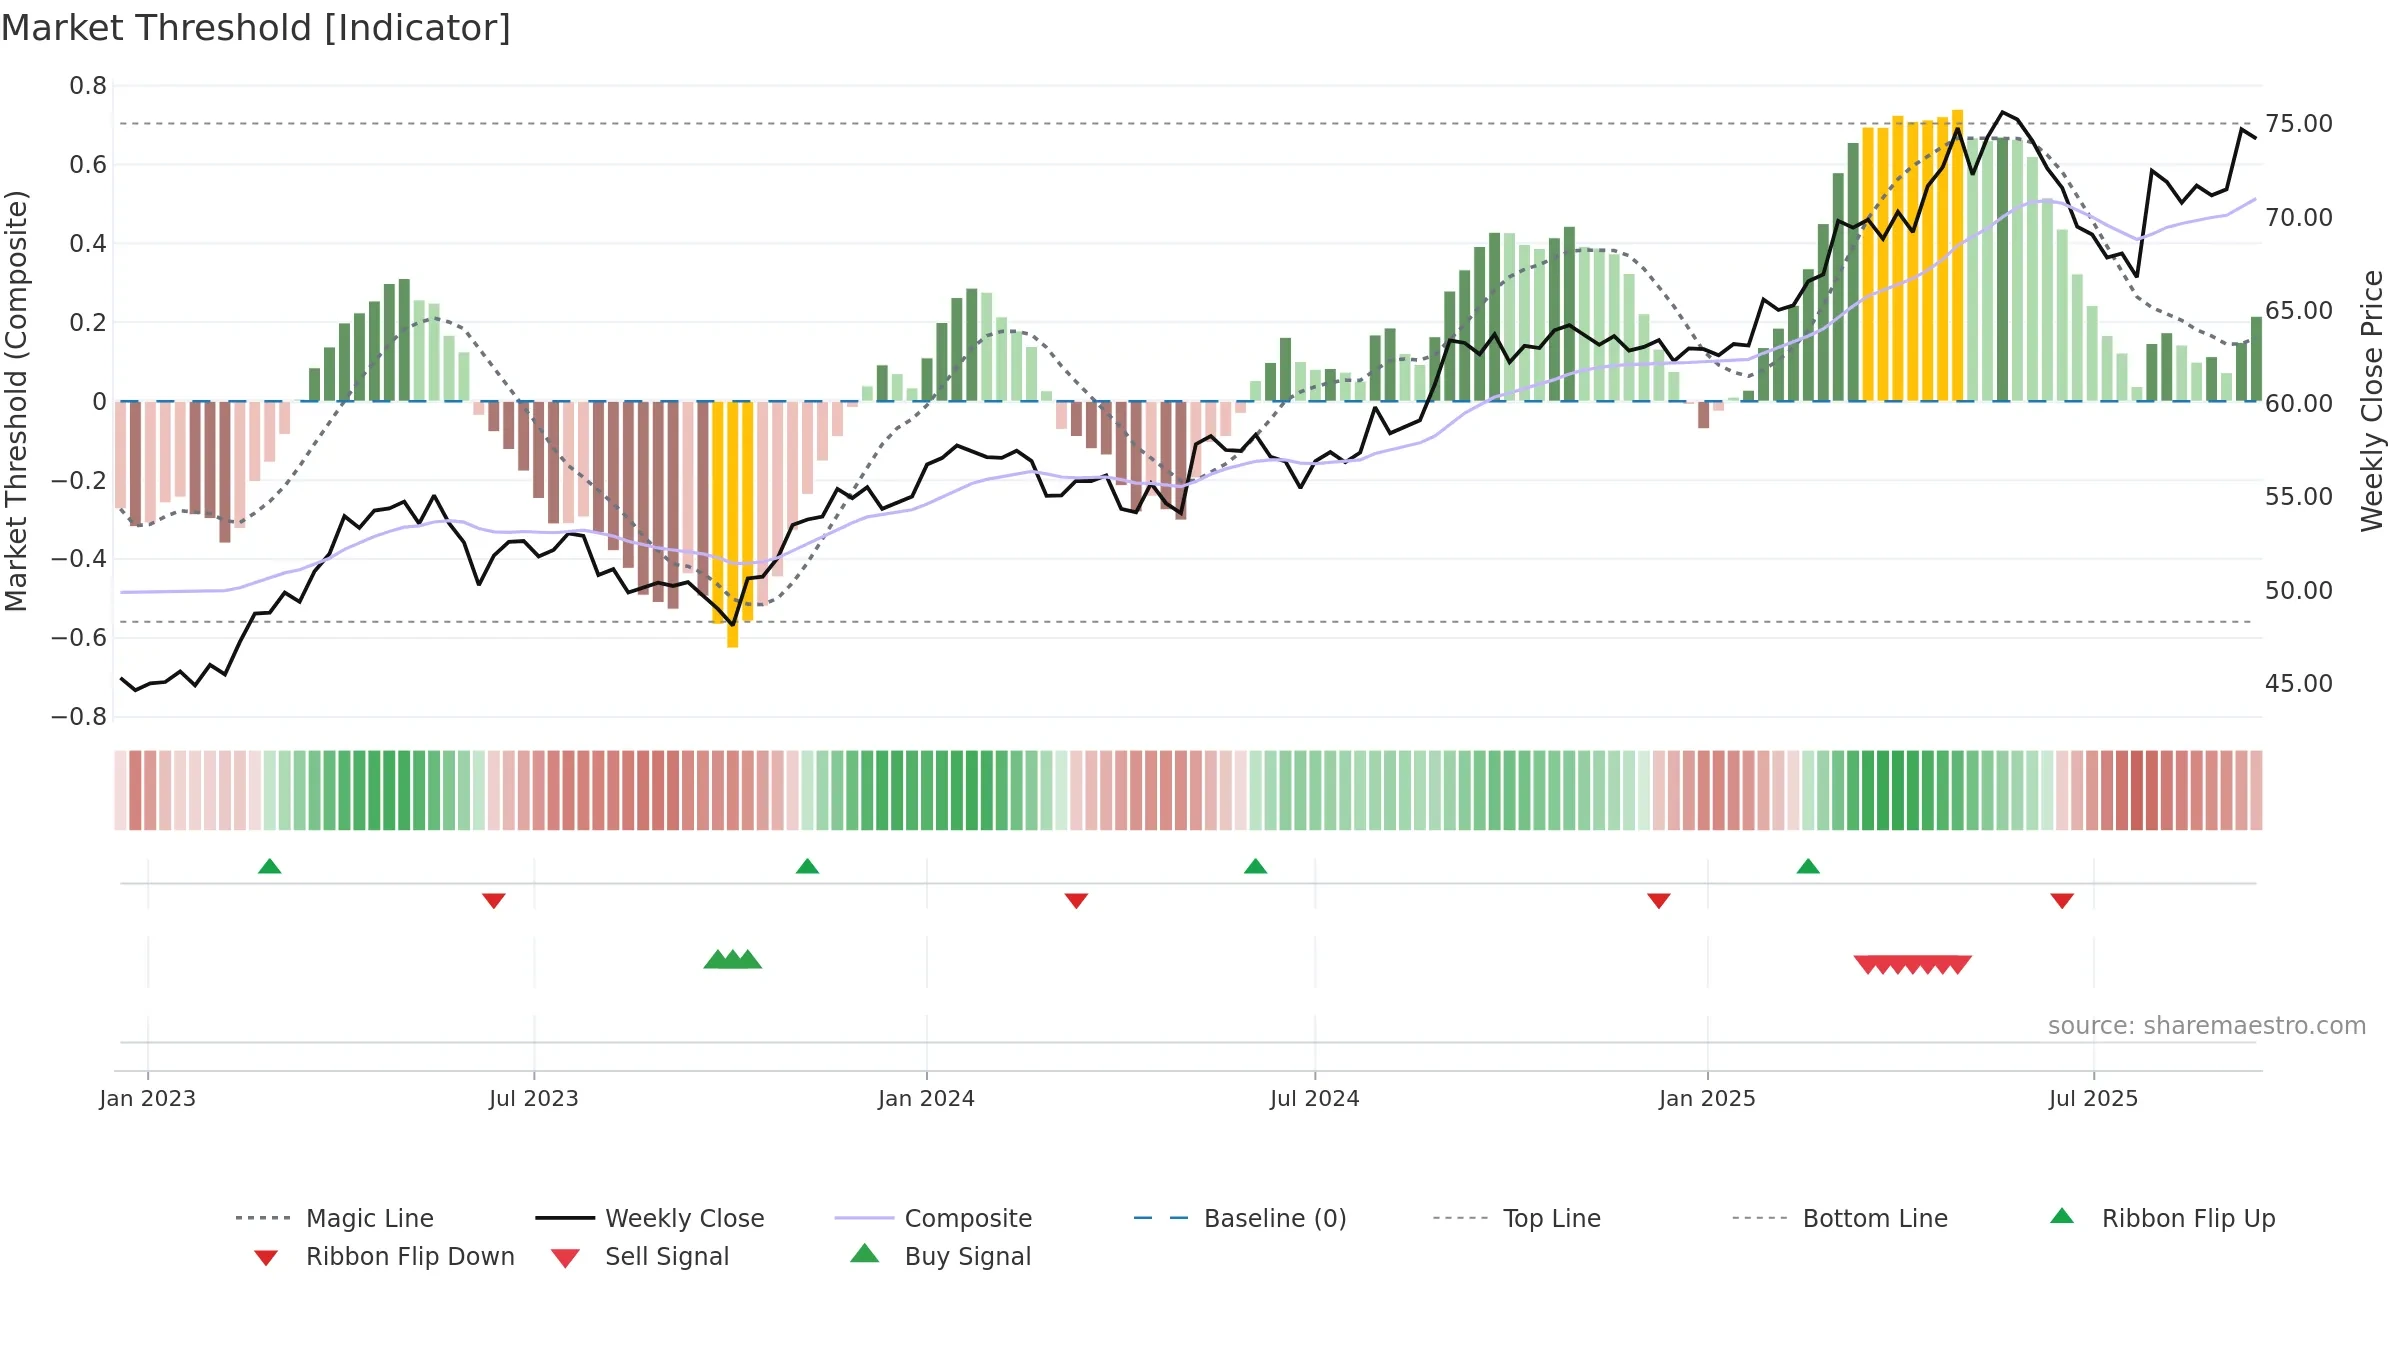2400x1350 pixels.
Task: Click the Jul 2023 axis label
Action: pyautogui.click(x=534, y=1098)
